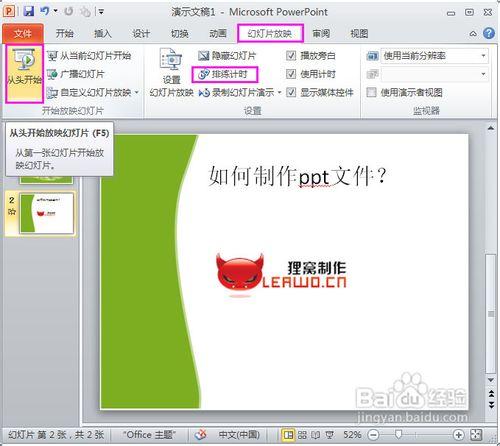Open the Undo history dropdown arrow
Screen dimensions: 500x446
[x=56, y=11]
